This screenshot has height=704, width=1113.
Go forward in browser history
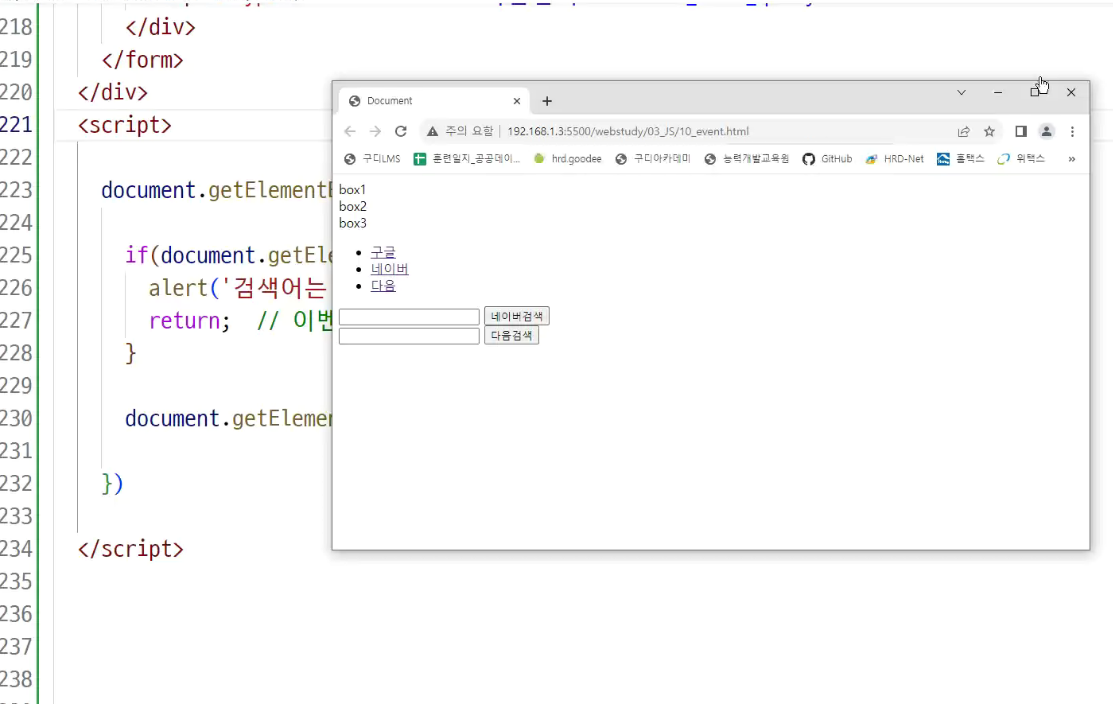(x=375, y=131)
